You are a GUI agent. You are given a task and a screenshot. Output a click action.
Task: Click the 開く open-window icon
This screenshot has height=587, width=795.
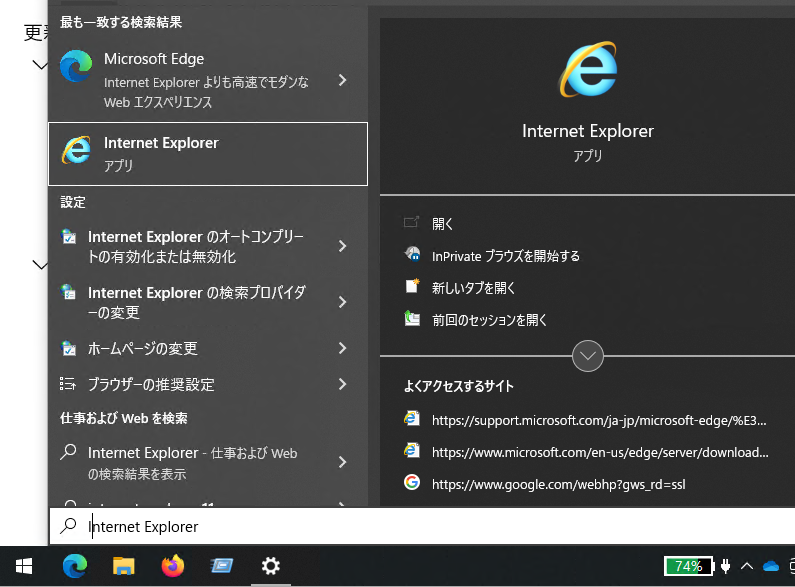(412, 223)
